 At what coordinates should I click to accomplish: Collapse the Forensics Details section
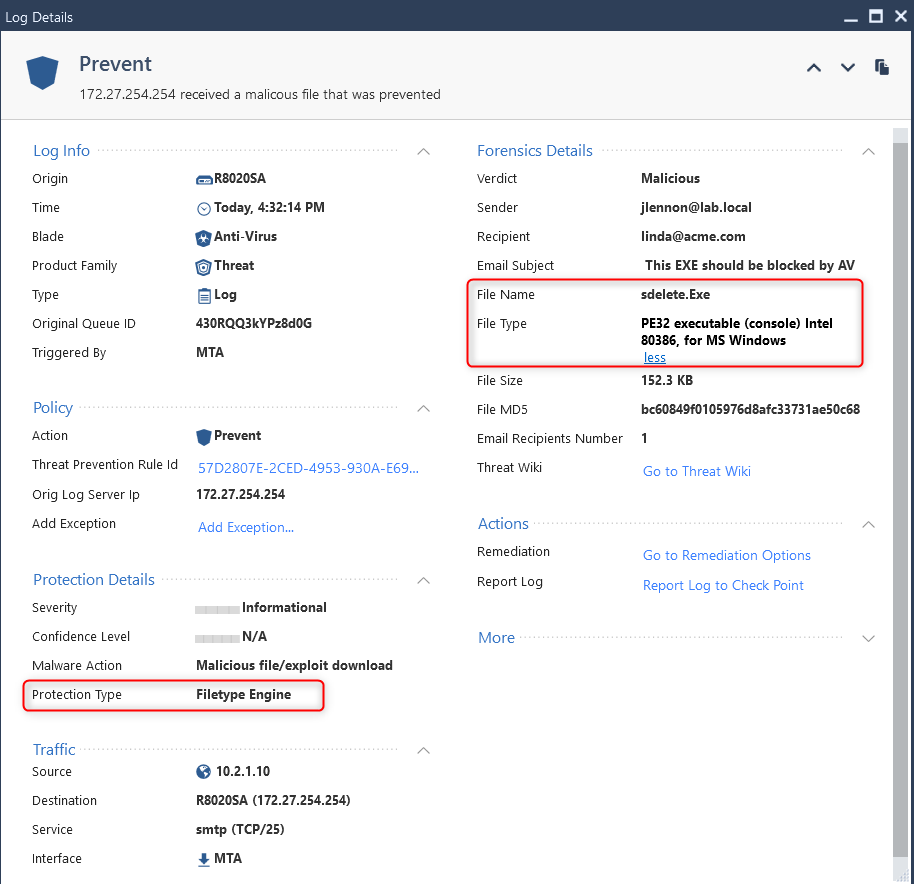point(868,152)
